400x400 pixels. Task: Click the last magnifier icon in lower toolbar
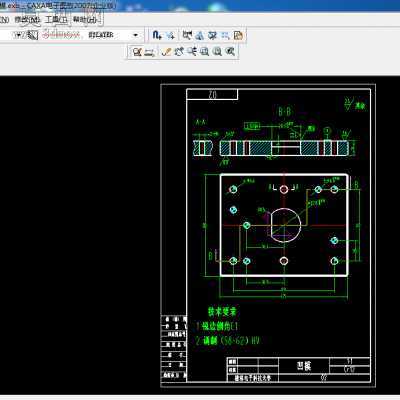[230, 52]
